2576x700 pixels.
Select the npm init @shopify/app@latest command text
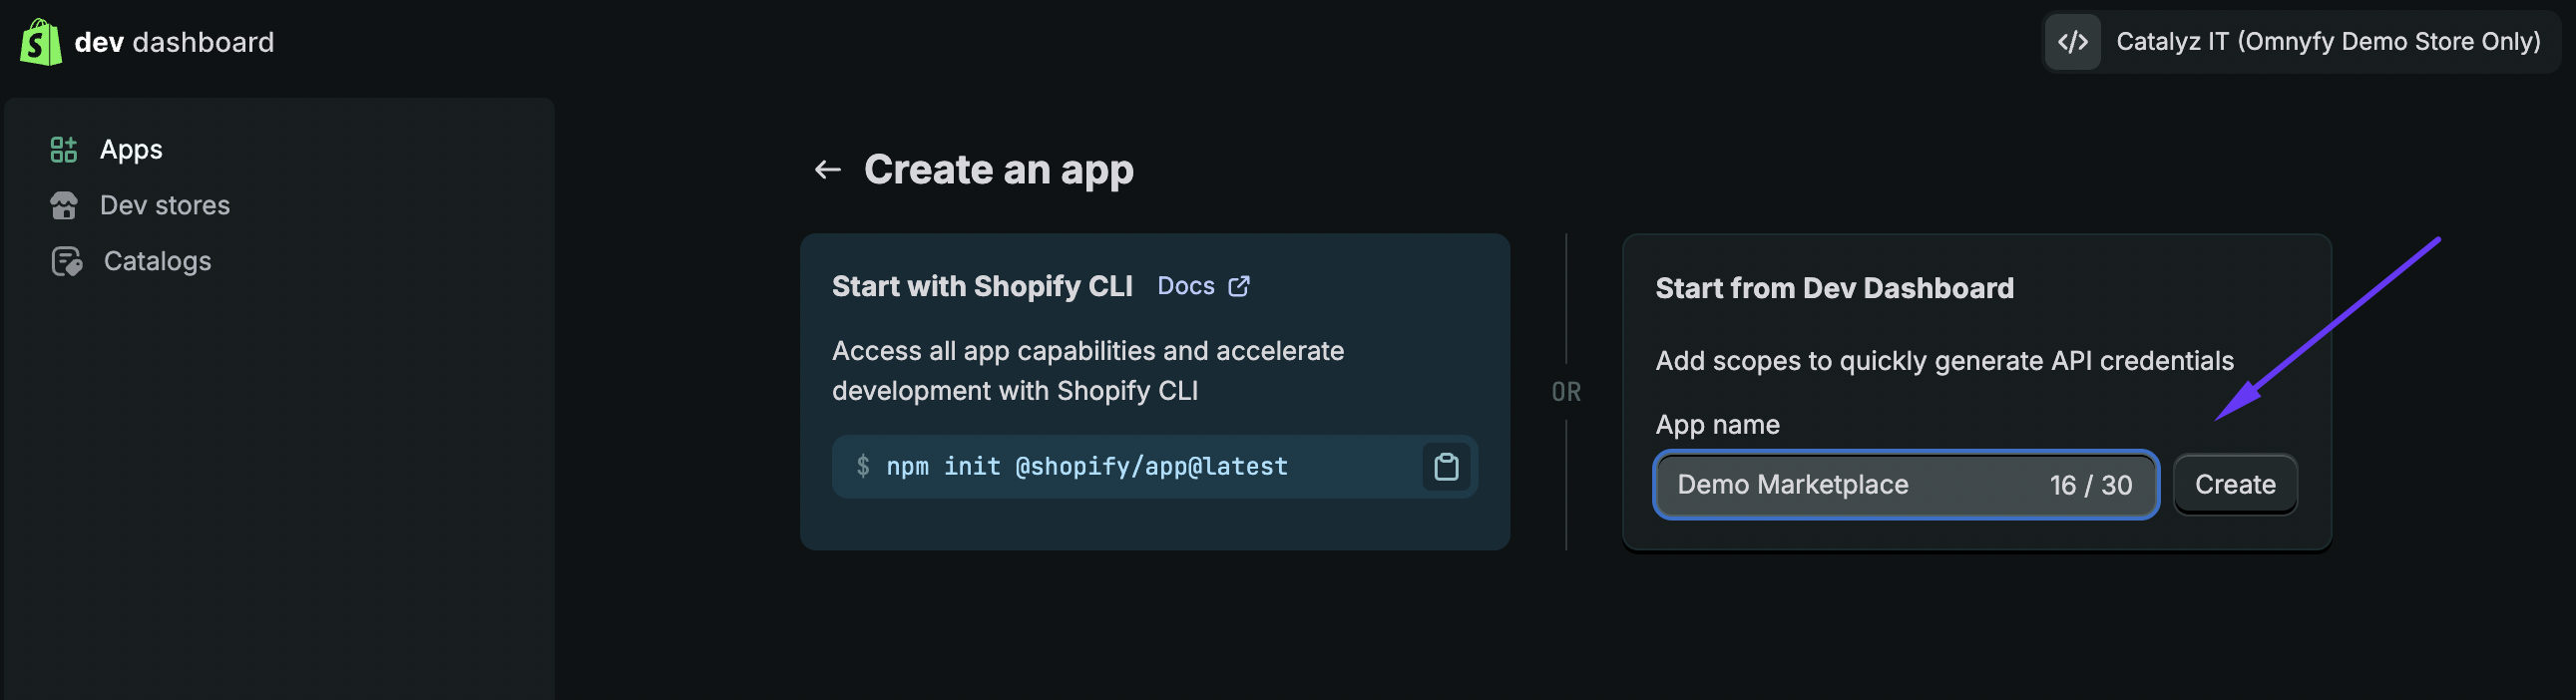(x=1087, y=467)
